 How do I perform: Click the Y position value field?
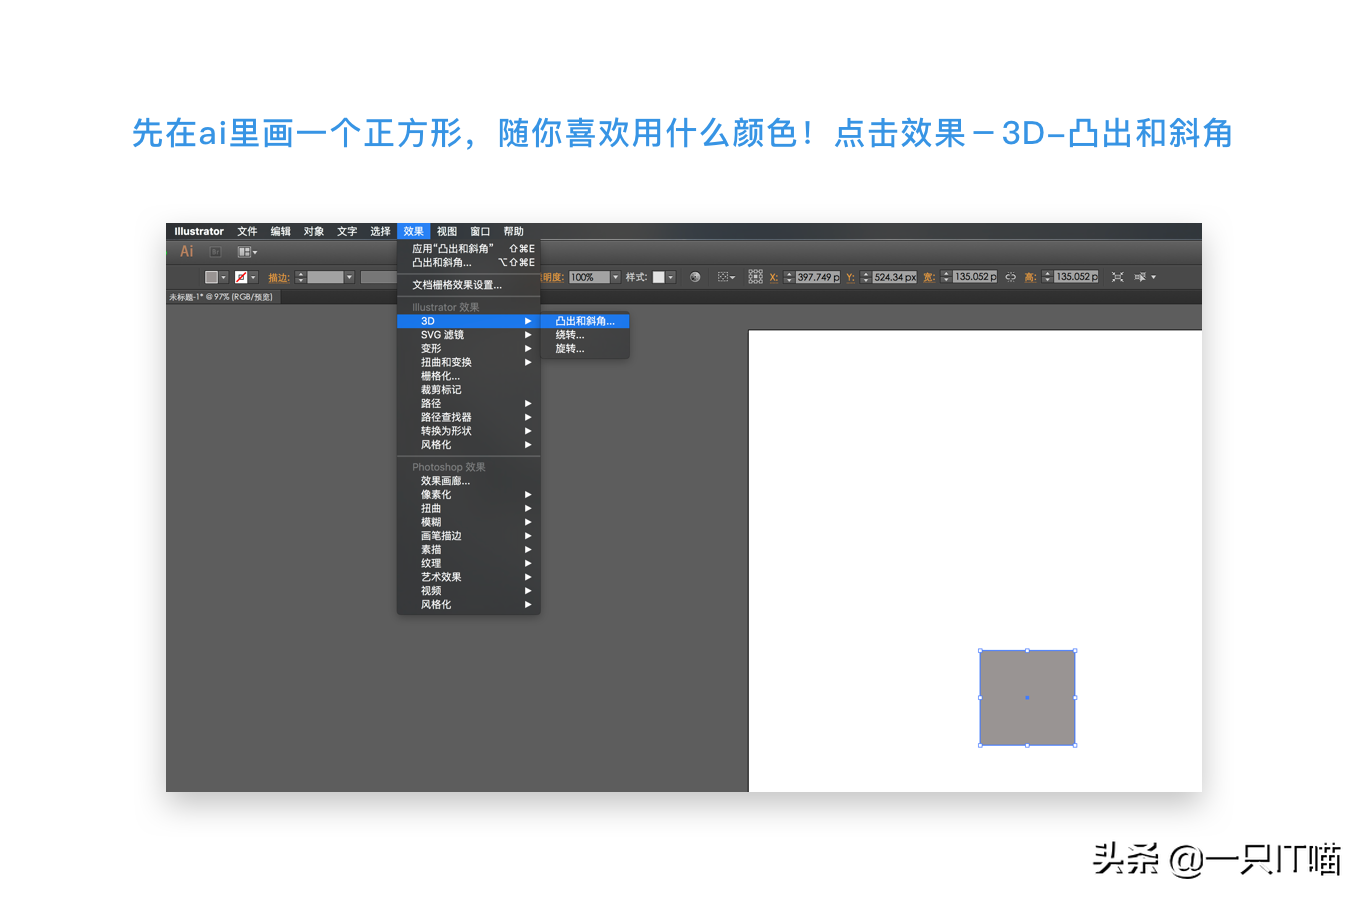tap(894, 277)
